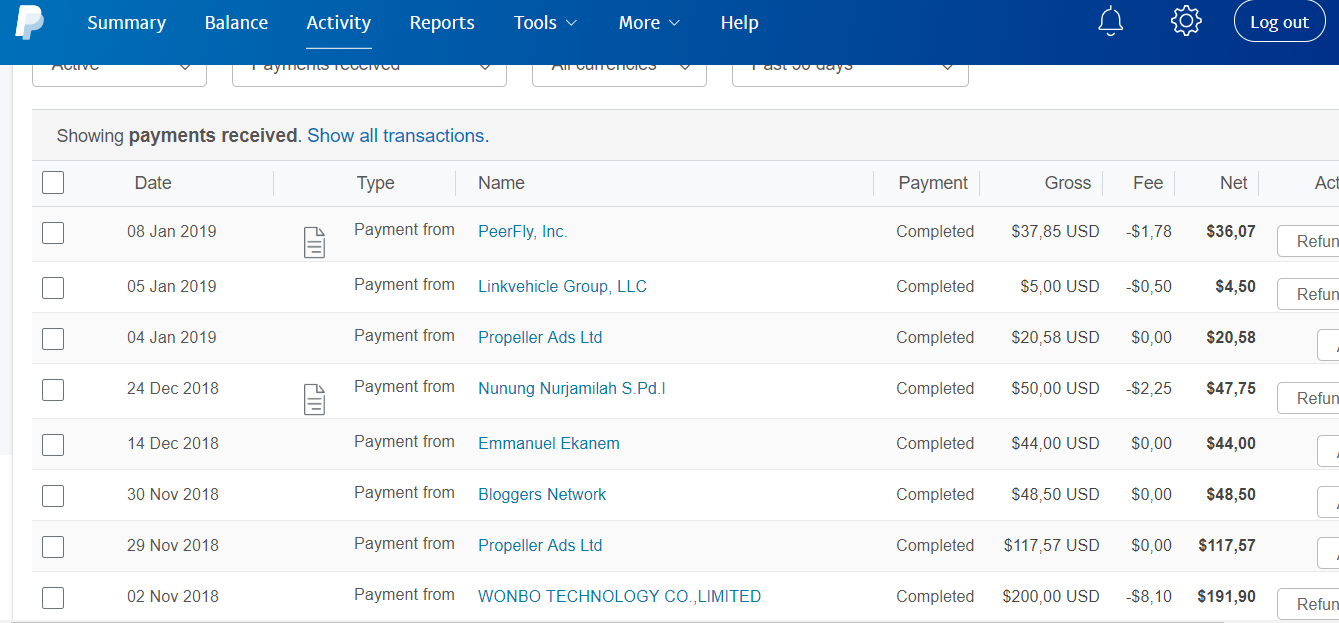Open PeerFly, Inc. transaction details
Screen dimensions: 1339x623
pyautogui.click(x=523, y=232)
